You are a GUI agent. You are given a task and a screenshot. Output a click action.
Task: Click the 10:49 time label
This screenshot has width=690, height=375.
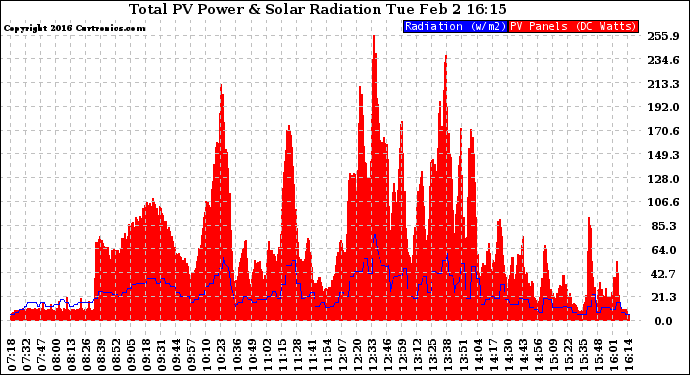pos(252,355)
